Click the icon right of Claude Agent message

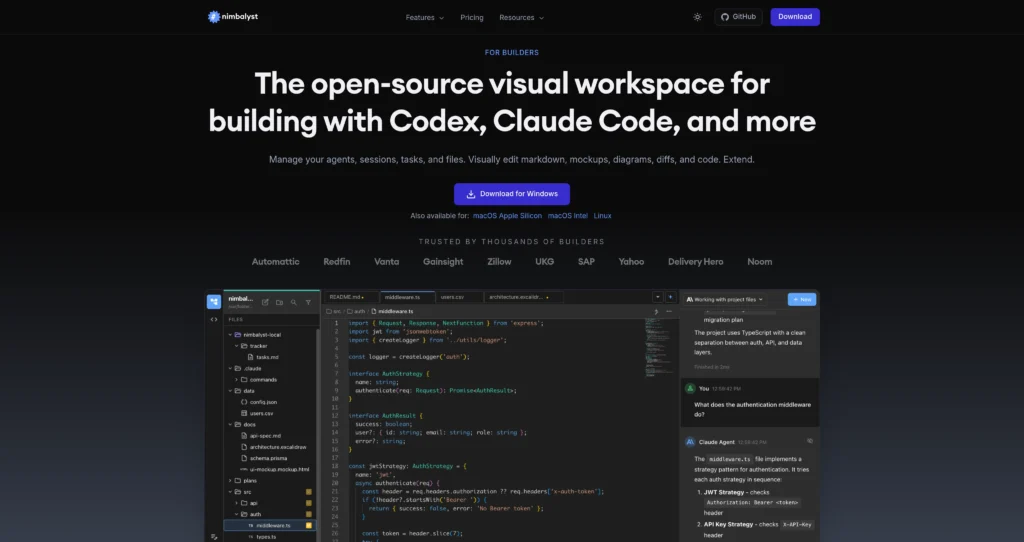coord(810,441)
